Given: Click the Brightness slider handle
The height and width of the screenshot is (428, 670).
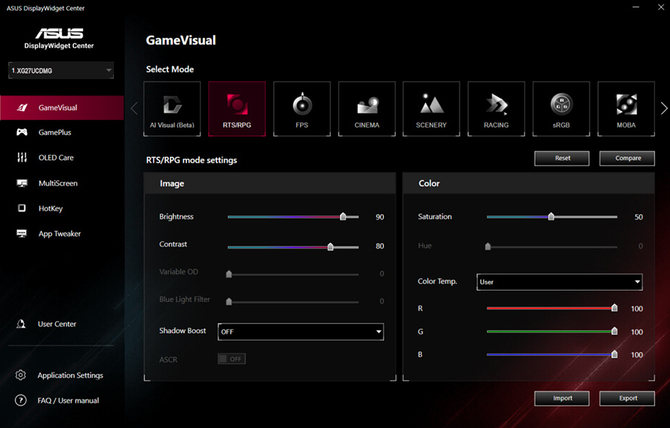Looking at the screenshot, I should (x=343, y=217).
